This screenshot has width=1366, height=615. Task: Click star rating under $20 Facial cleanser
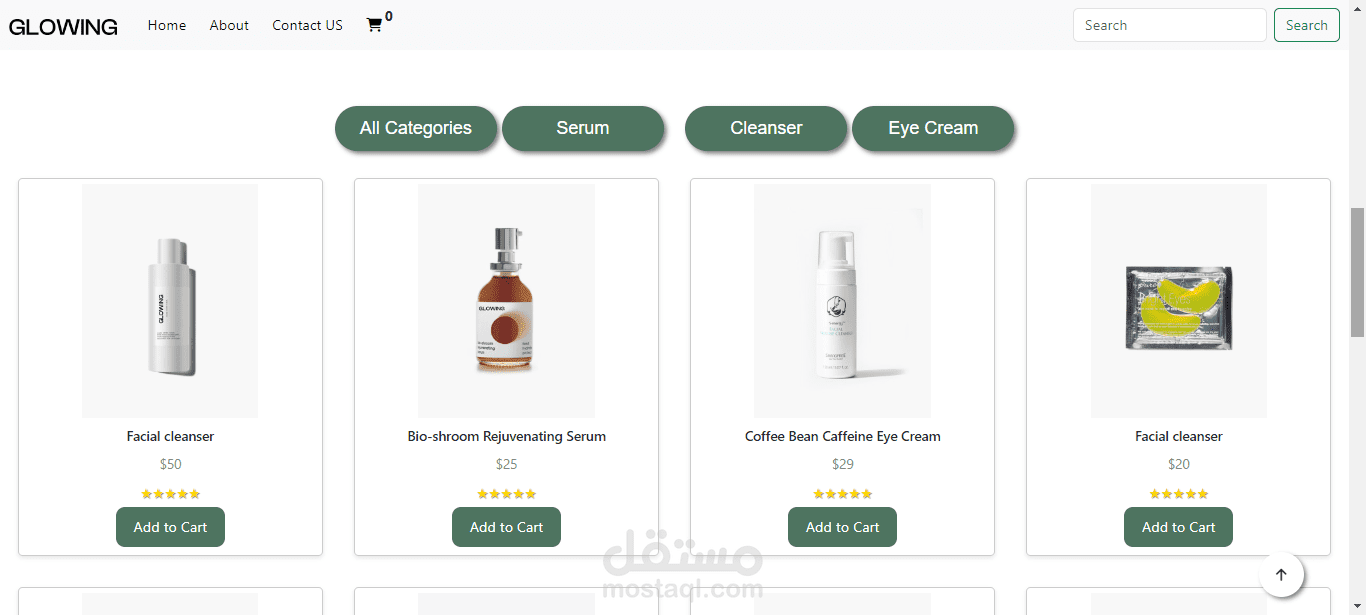[x=1178, y=494]
